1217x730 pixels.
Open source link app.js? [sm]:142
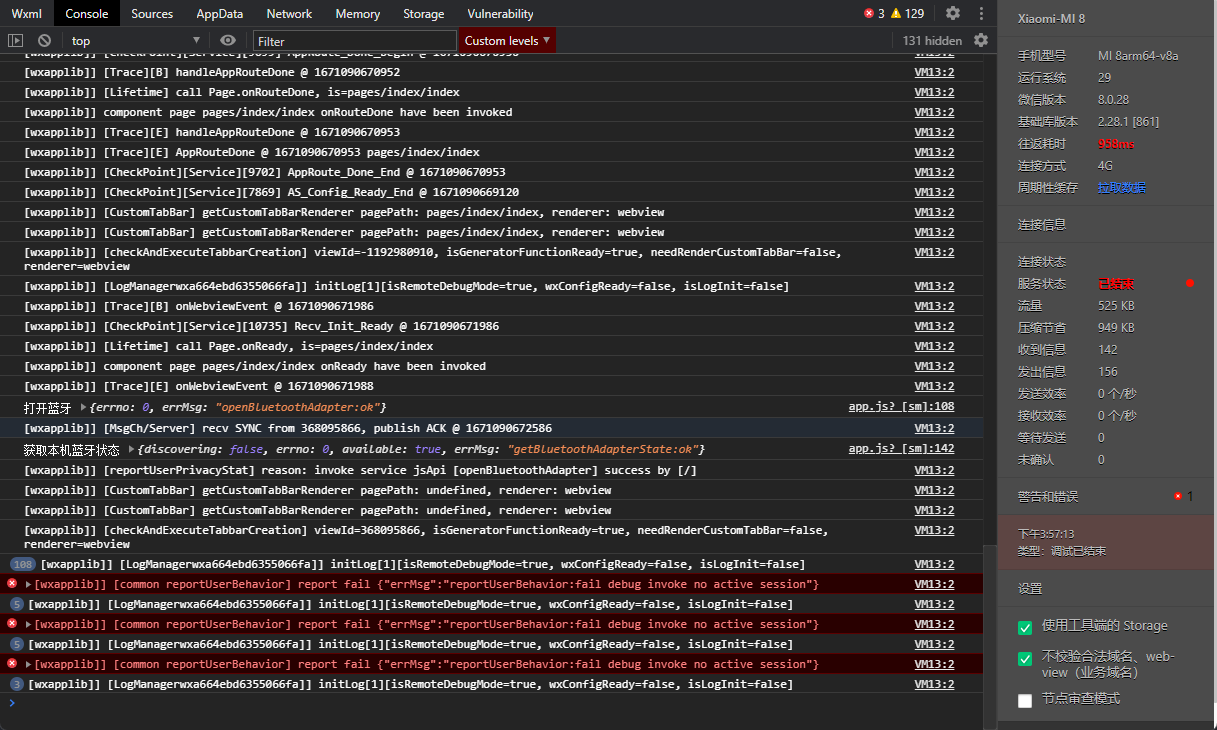coord(901,449)
